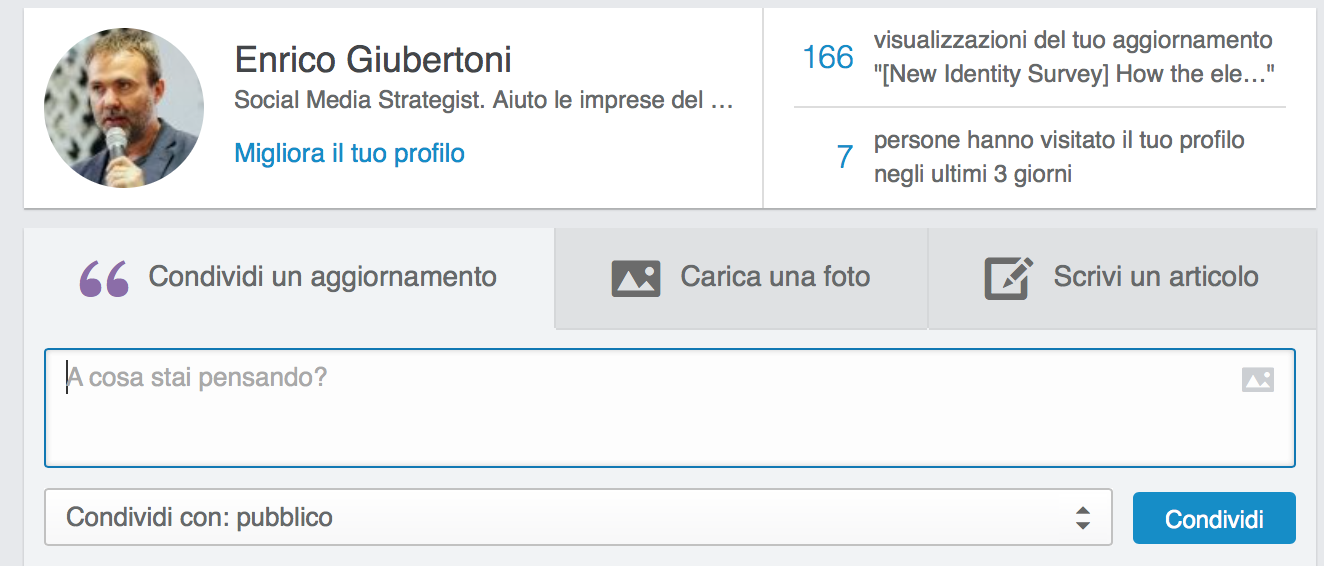
Task: Click the purple quotation marks icon
Action: [104, 279]
